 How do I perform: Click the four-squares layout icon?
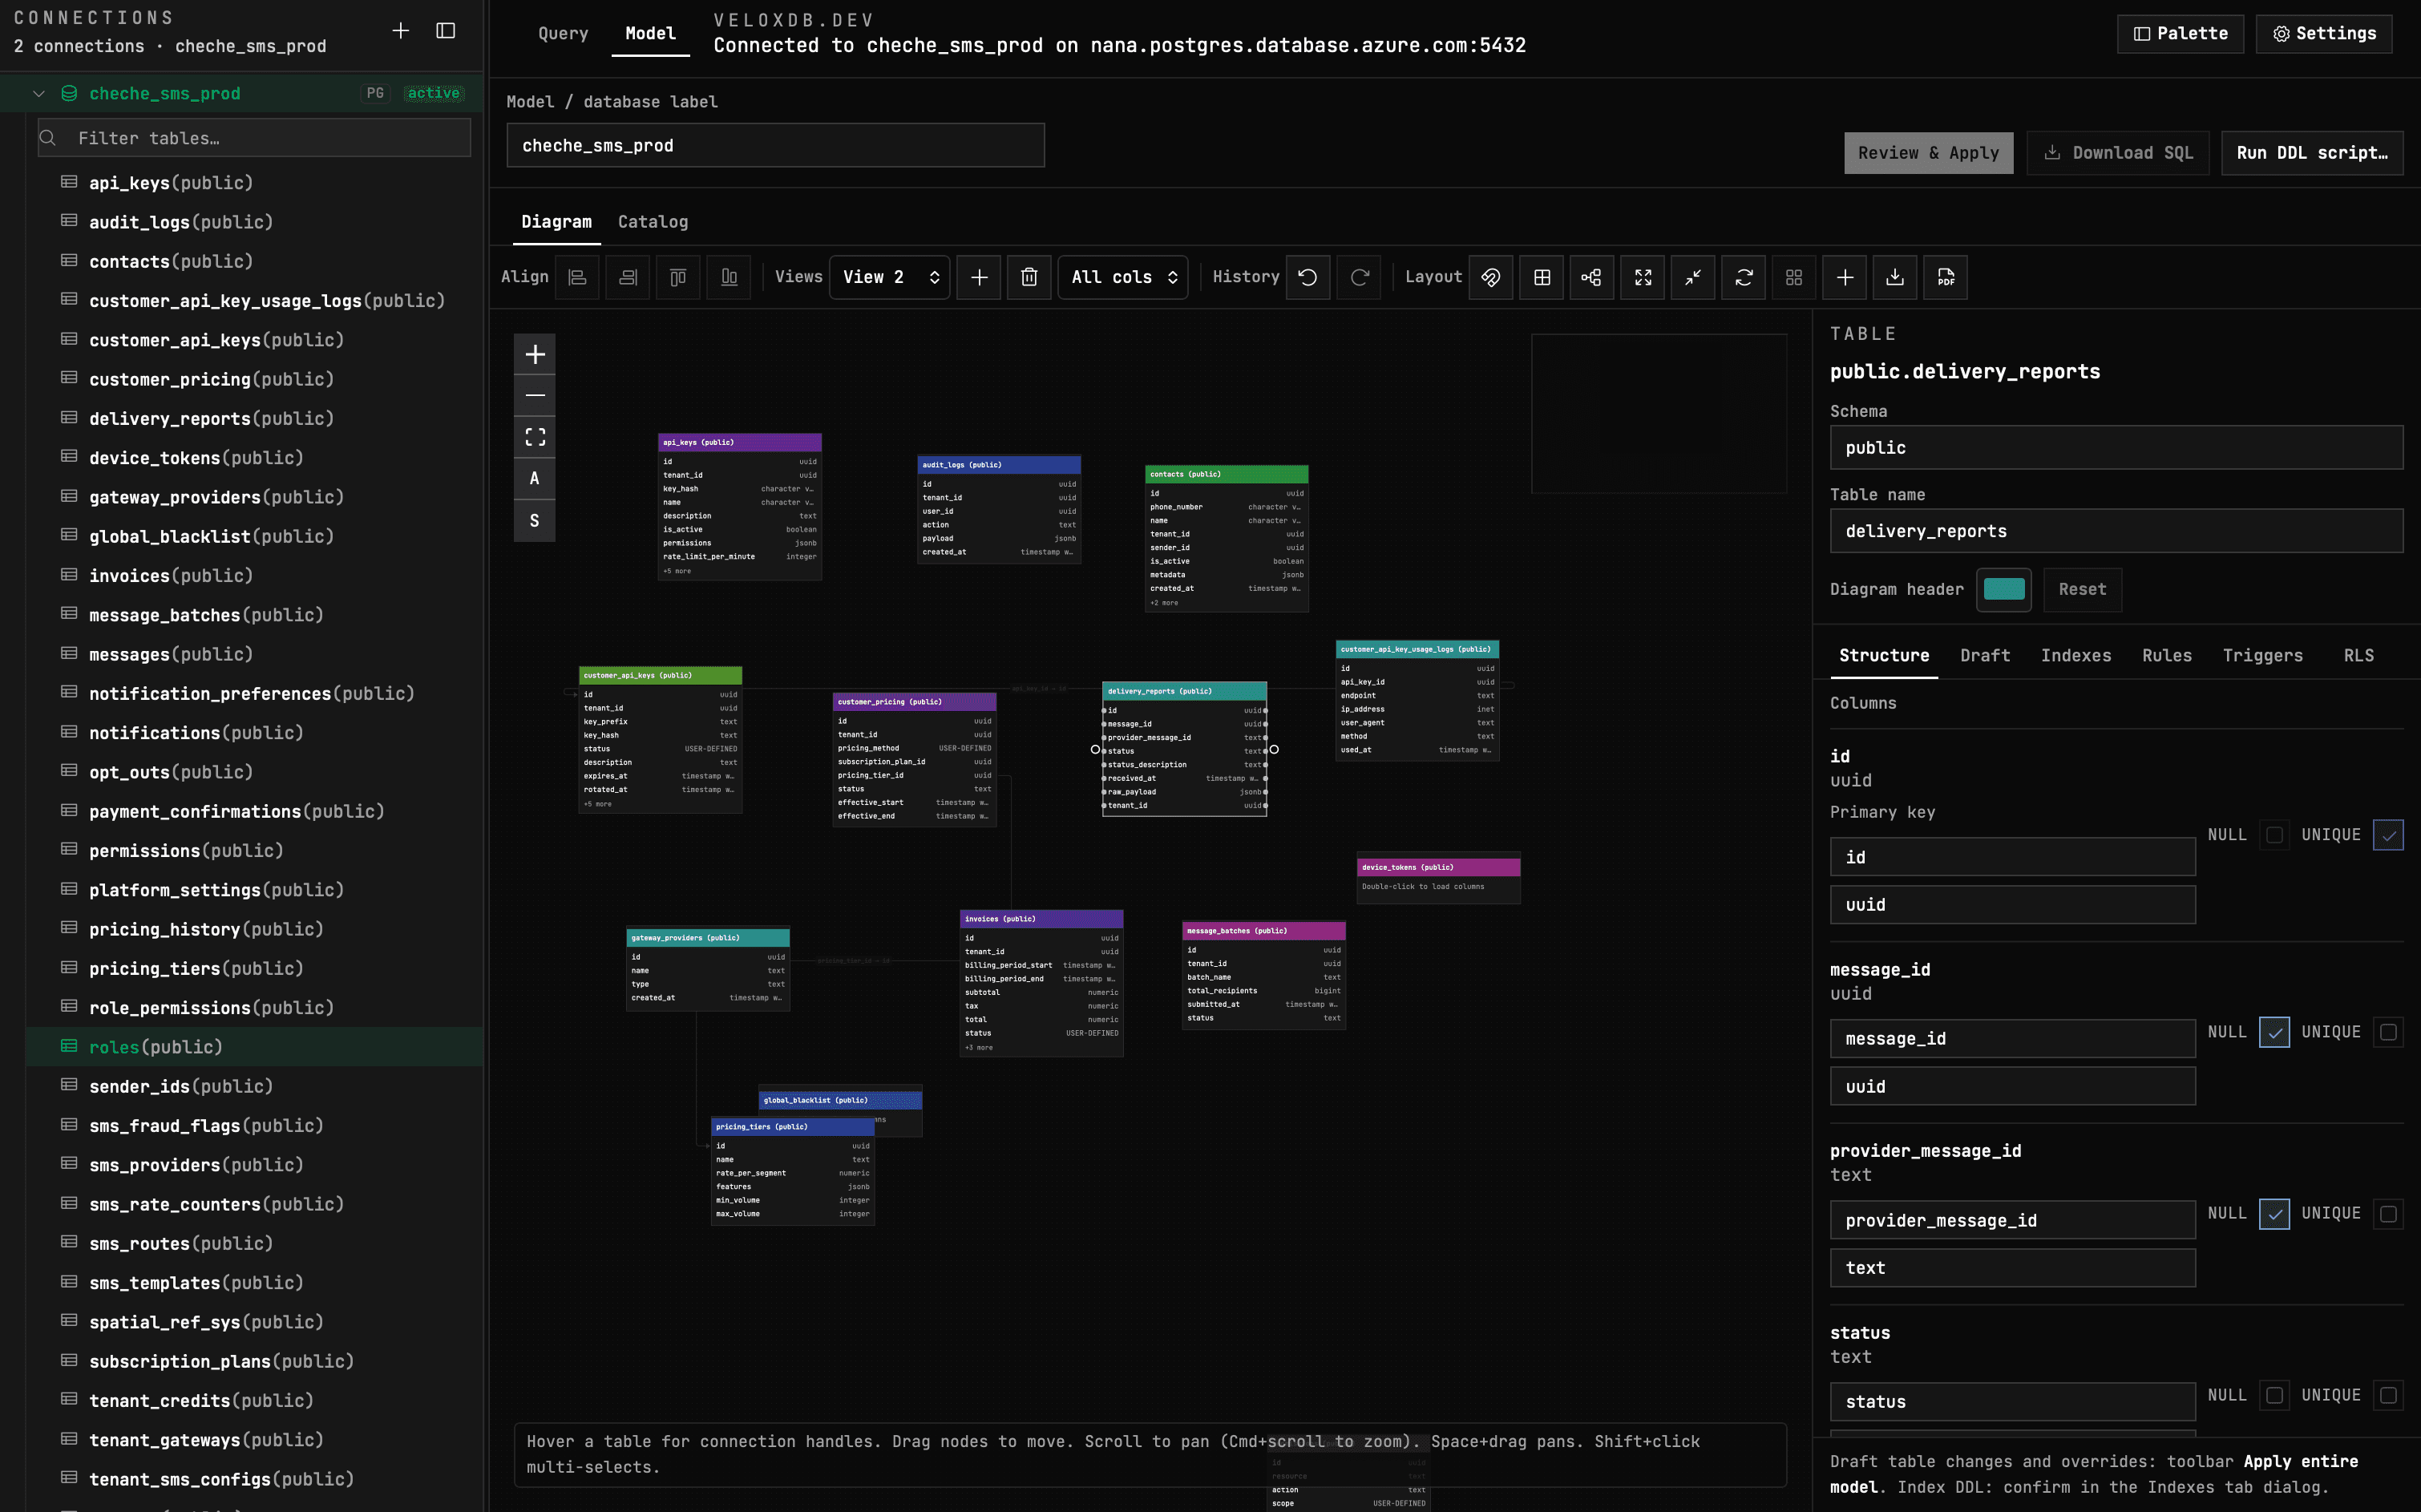[x=1794, y=277]
